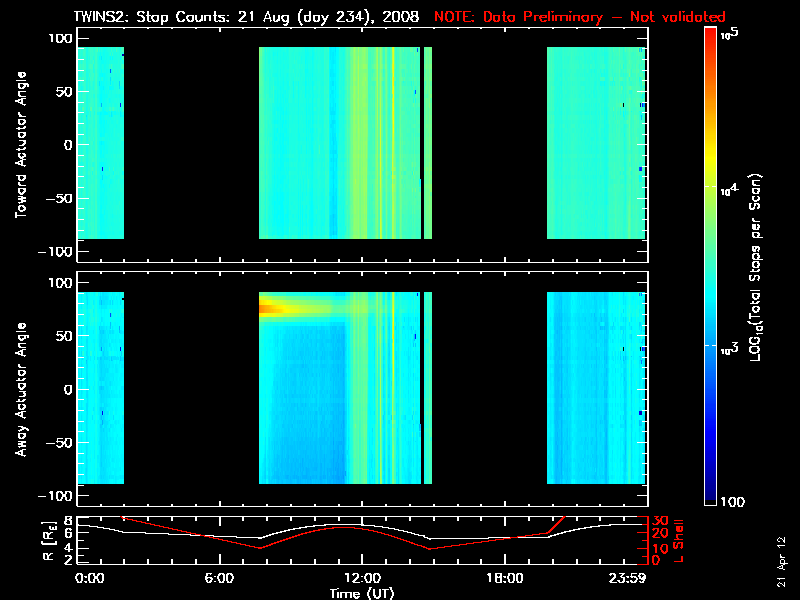
Task: Click the red 'L Shell' axis label
Action: click(x=679, y=541)
